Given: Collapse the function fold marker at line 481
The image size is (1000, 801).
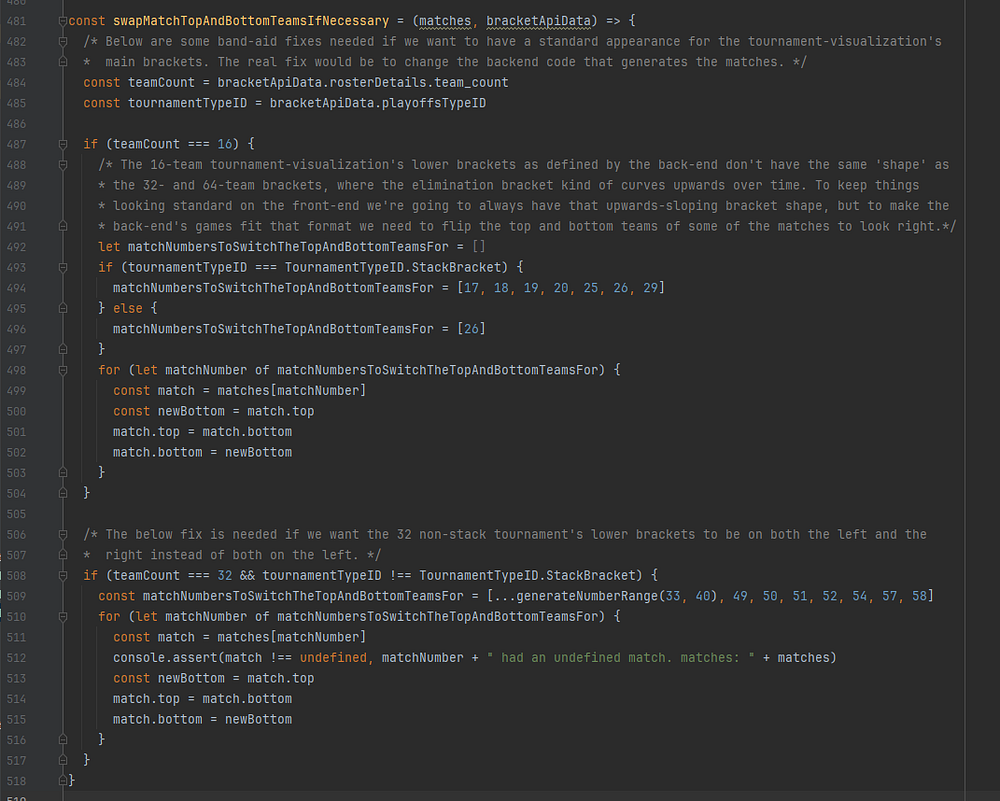Looking at the screenshot, I should (x=63, y=21).
